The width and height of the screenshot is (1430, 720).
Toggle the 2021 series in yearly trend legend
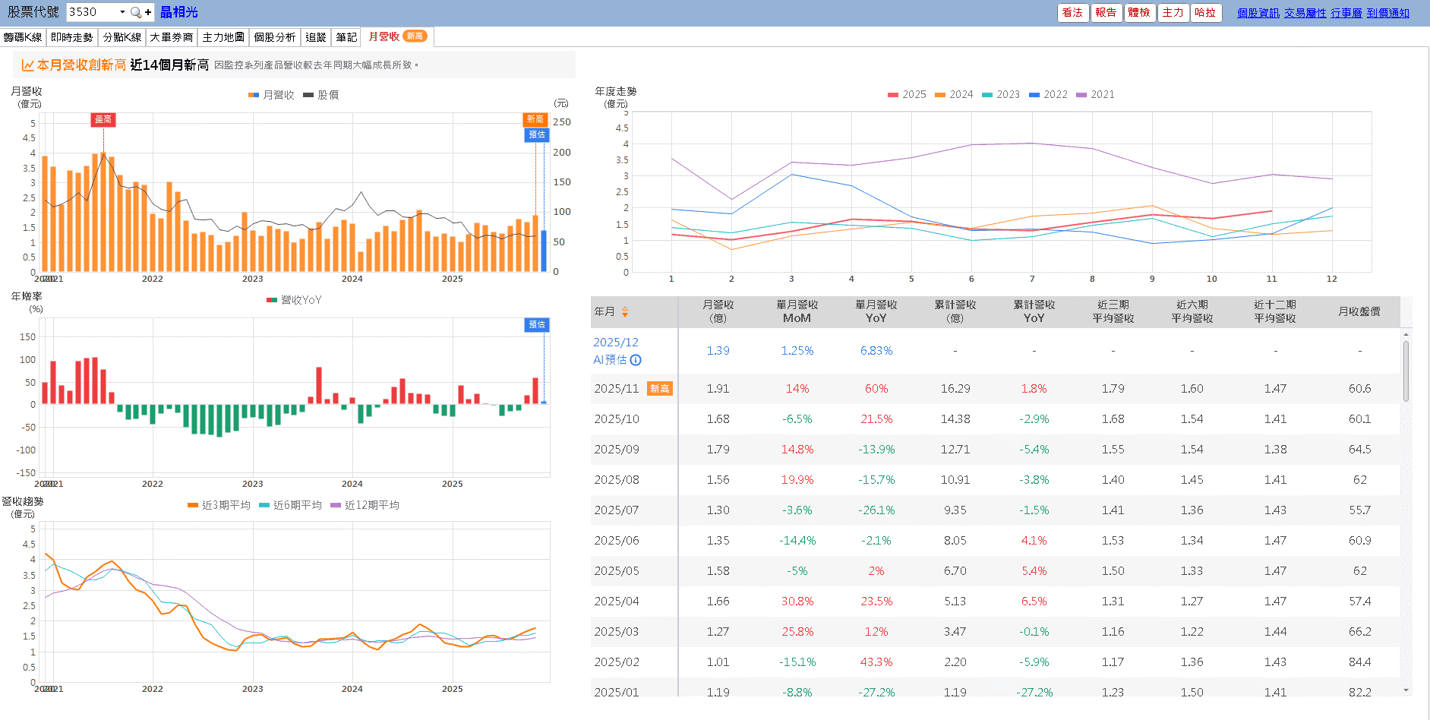coord(1095,94)
